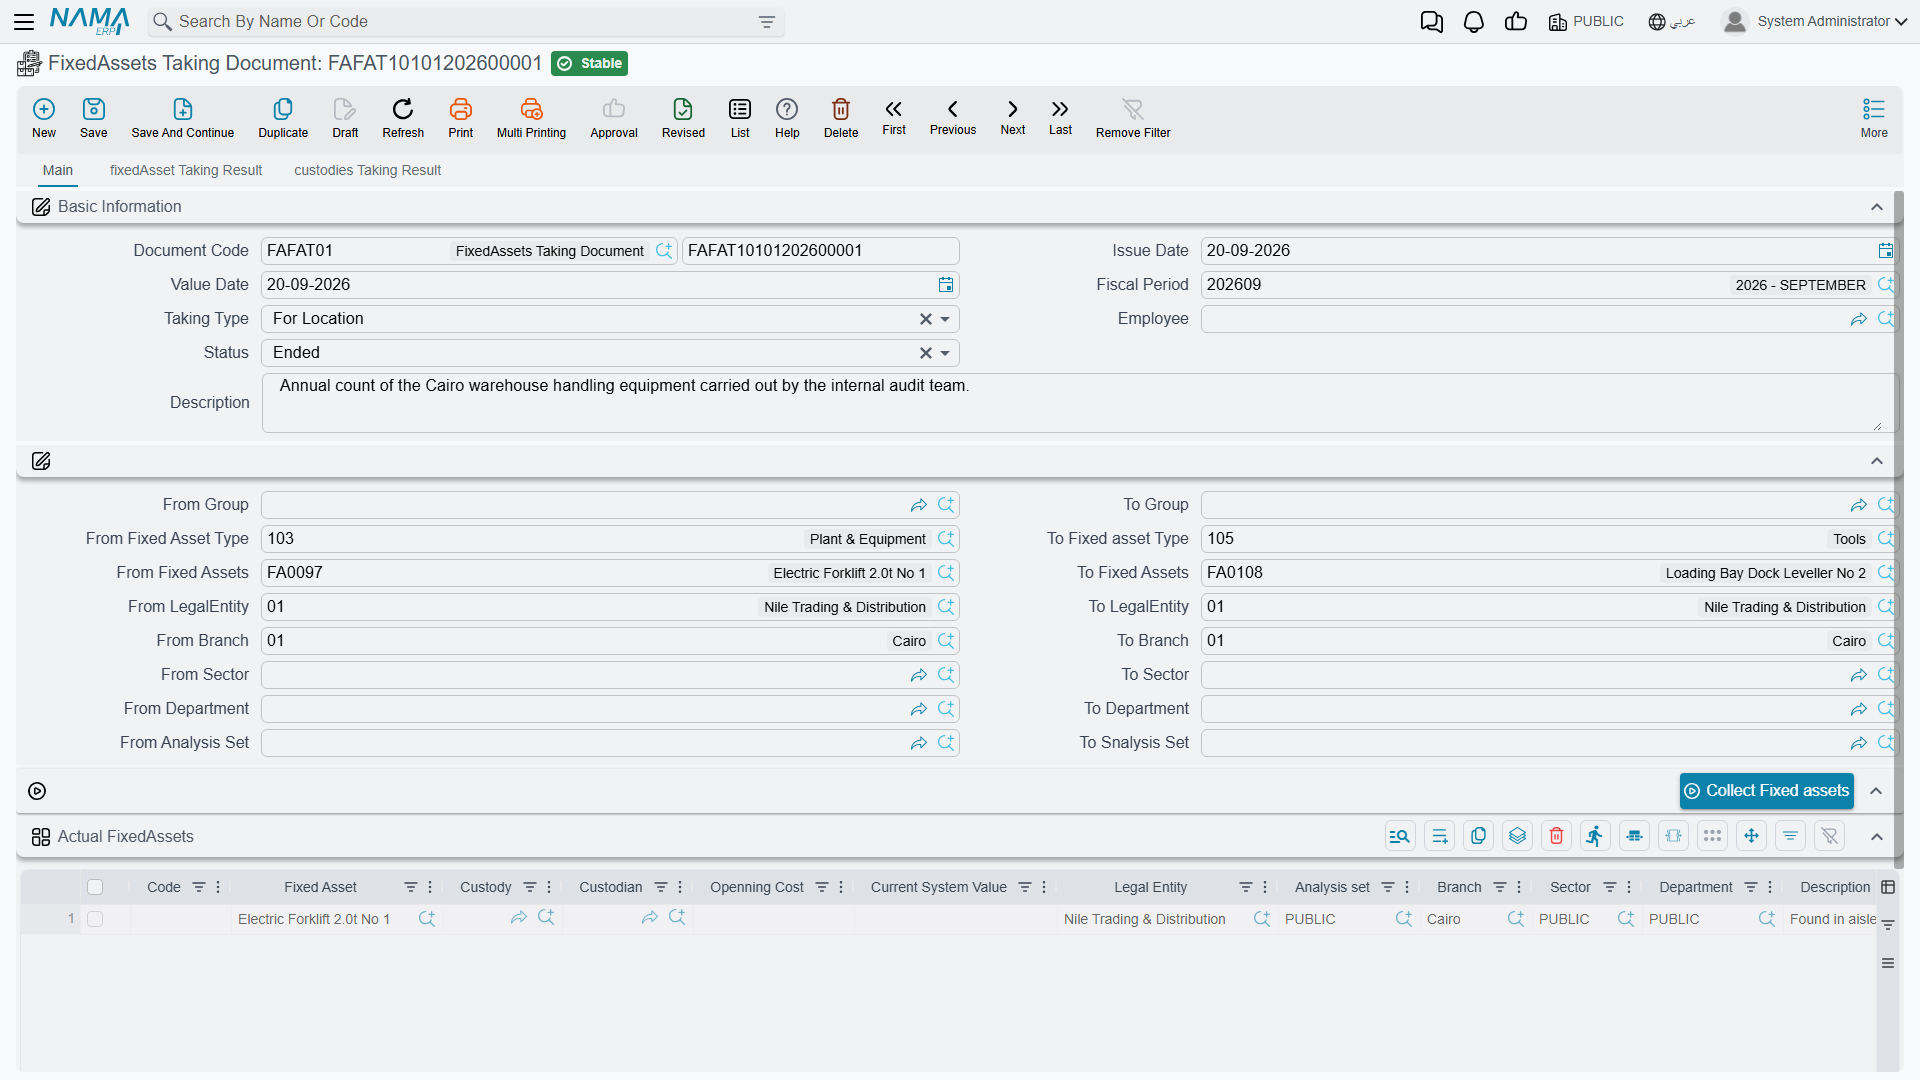Click the Approval toolbar button
This screenshot has width=1920, height=1080.
click(x=613, y=117)
